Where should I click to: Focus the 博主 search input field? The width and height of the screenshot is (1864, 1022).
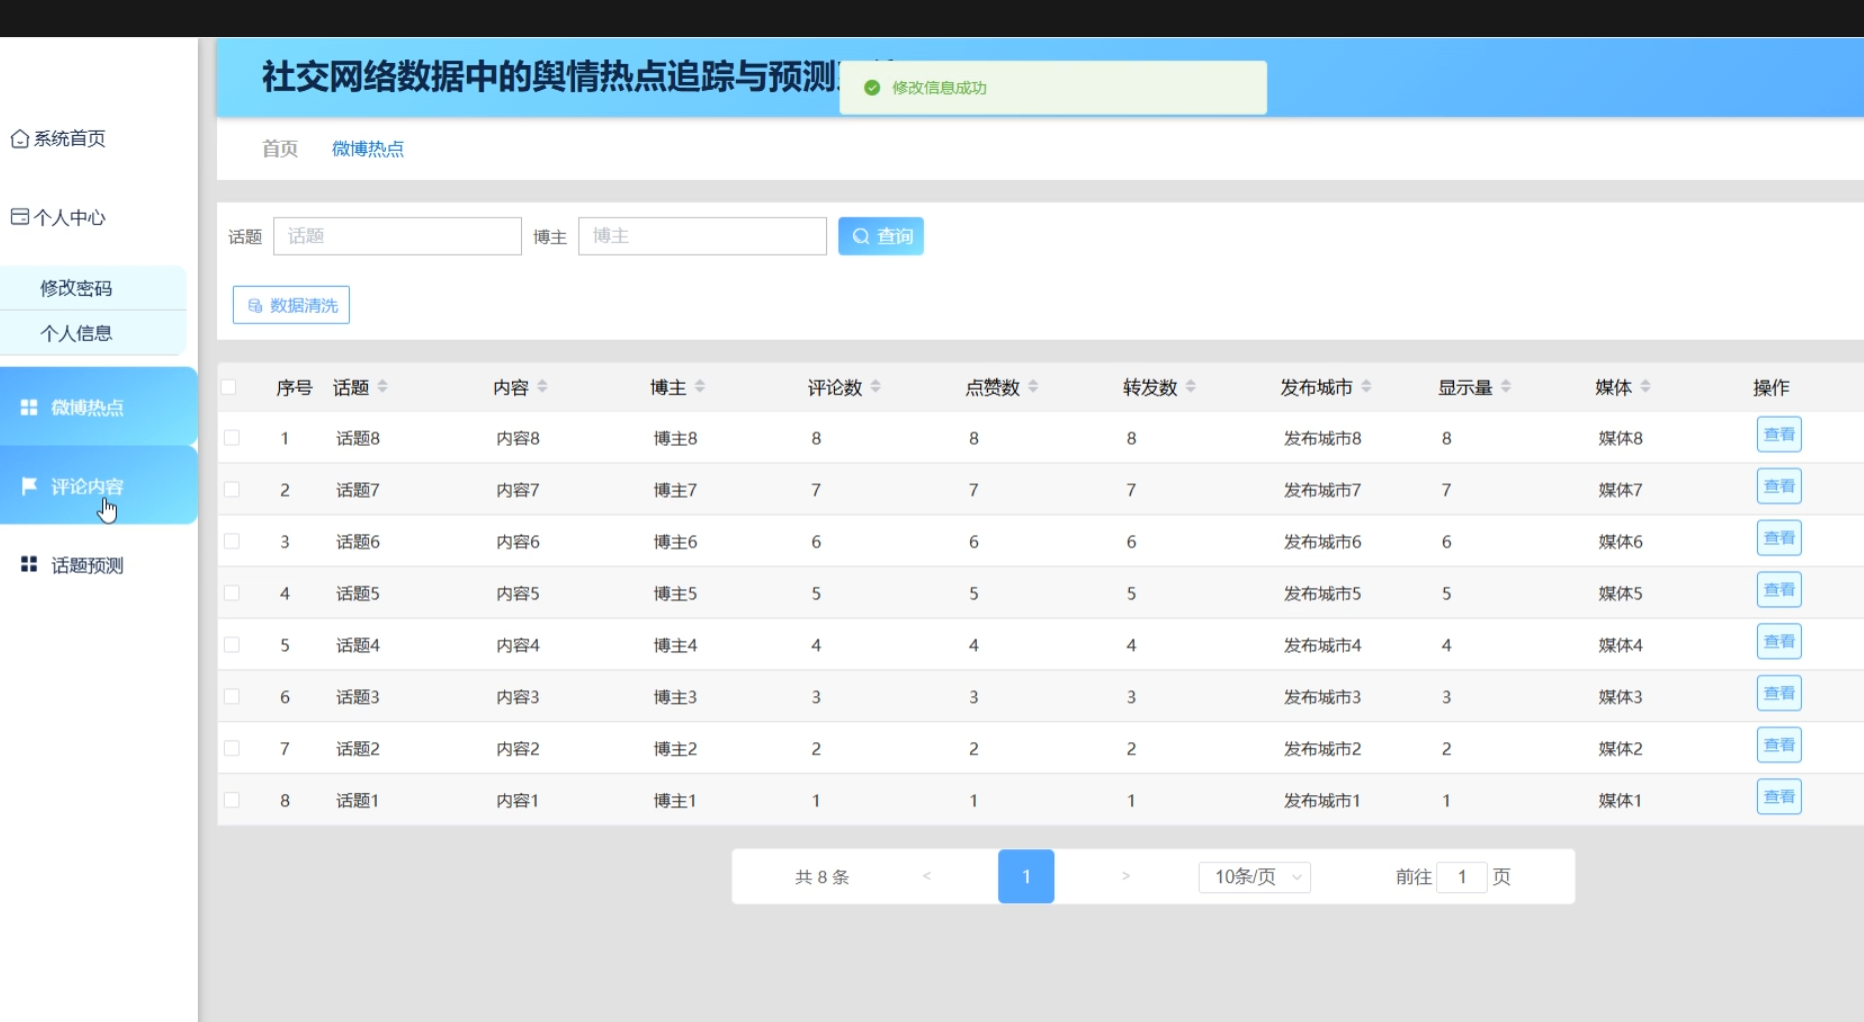pyautogui.click(x=702, y=236)
